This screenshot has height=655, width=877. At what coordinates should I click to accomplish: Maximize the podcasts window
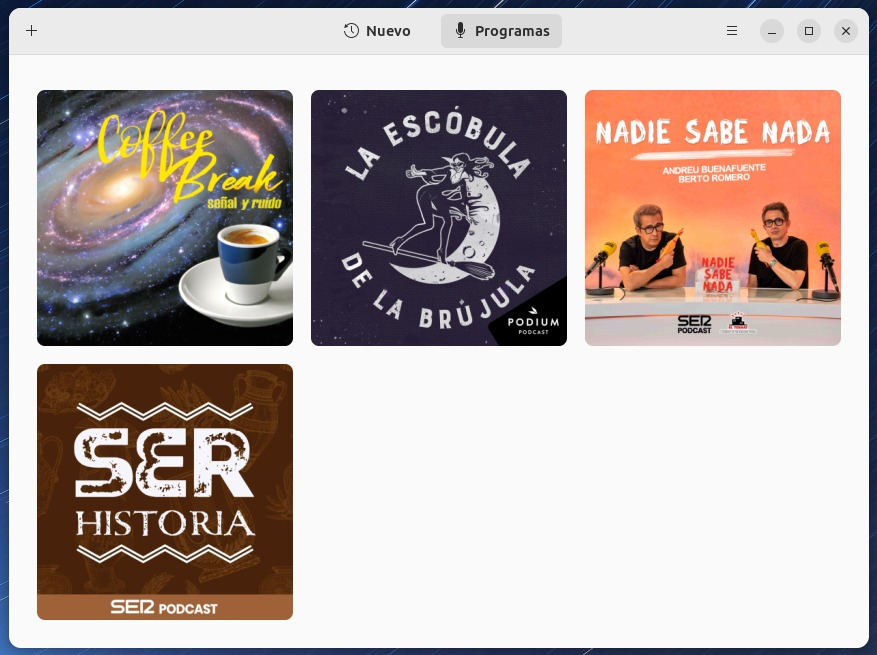[809, 31]
